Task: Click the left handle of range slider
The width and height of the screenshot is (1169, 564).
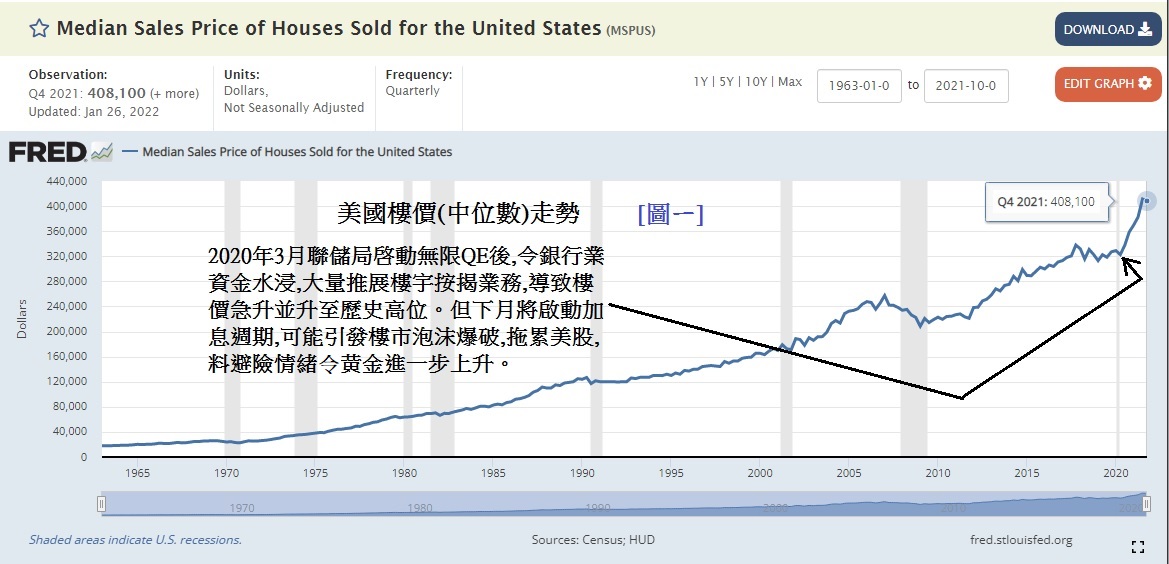Action: tap(101, 505)
